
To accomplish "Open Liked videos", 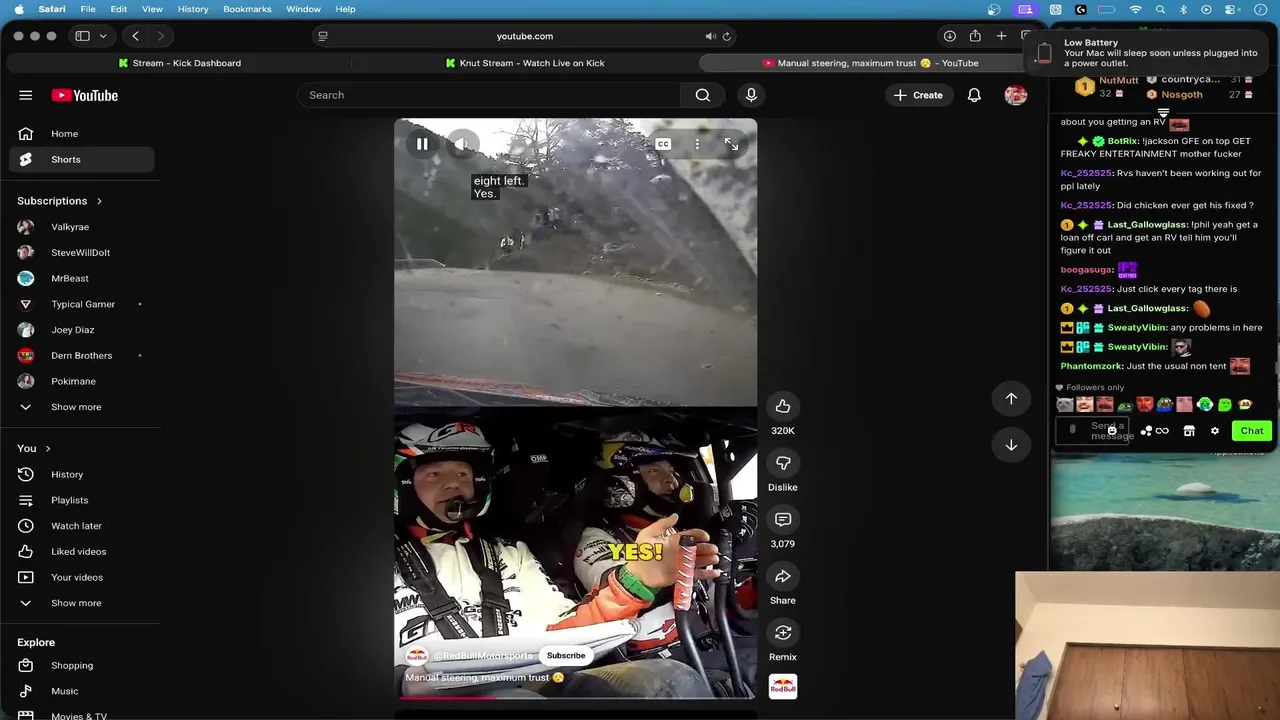I will pos(81,552).
